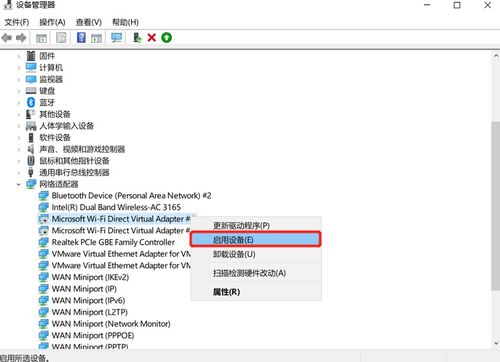This screenshot has height=362, width=500.
Task: Click the Forward arrow toolbar icon
Action: pos(21,38)
